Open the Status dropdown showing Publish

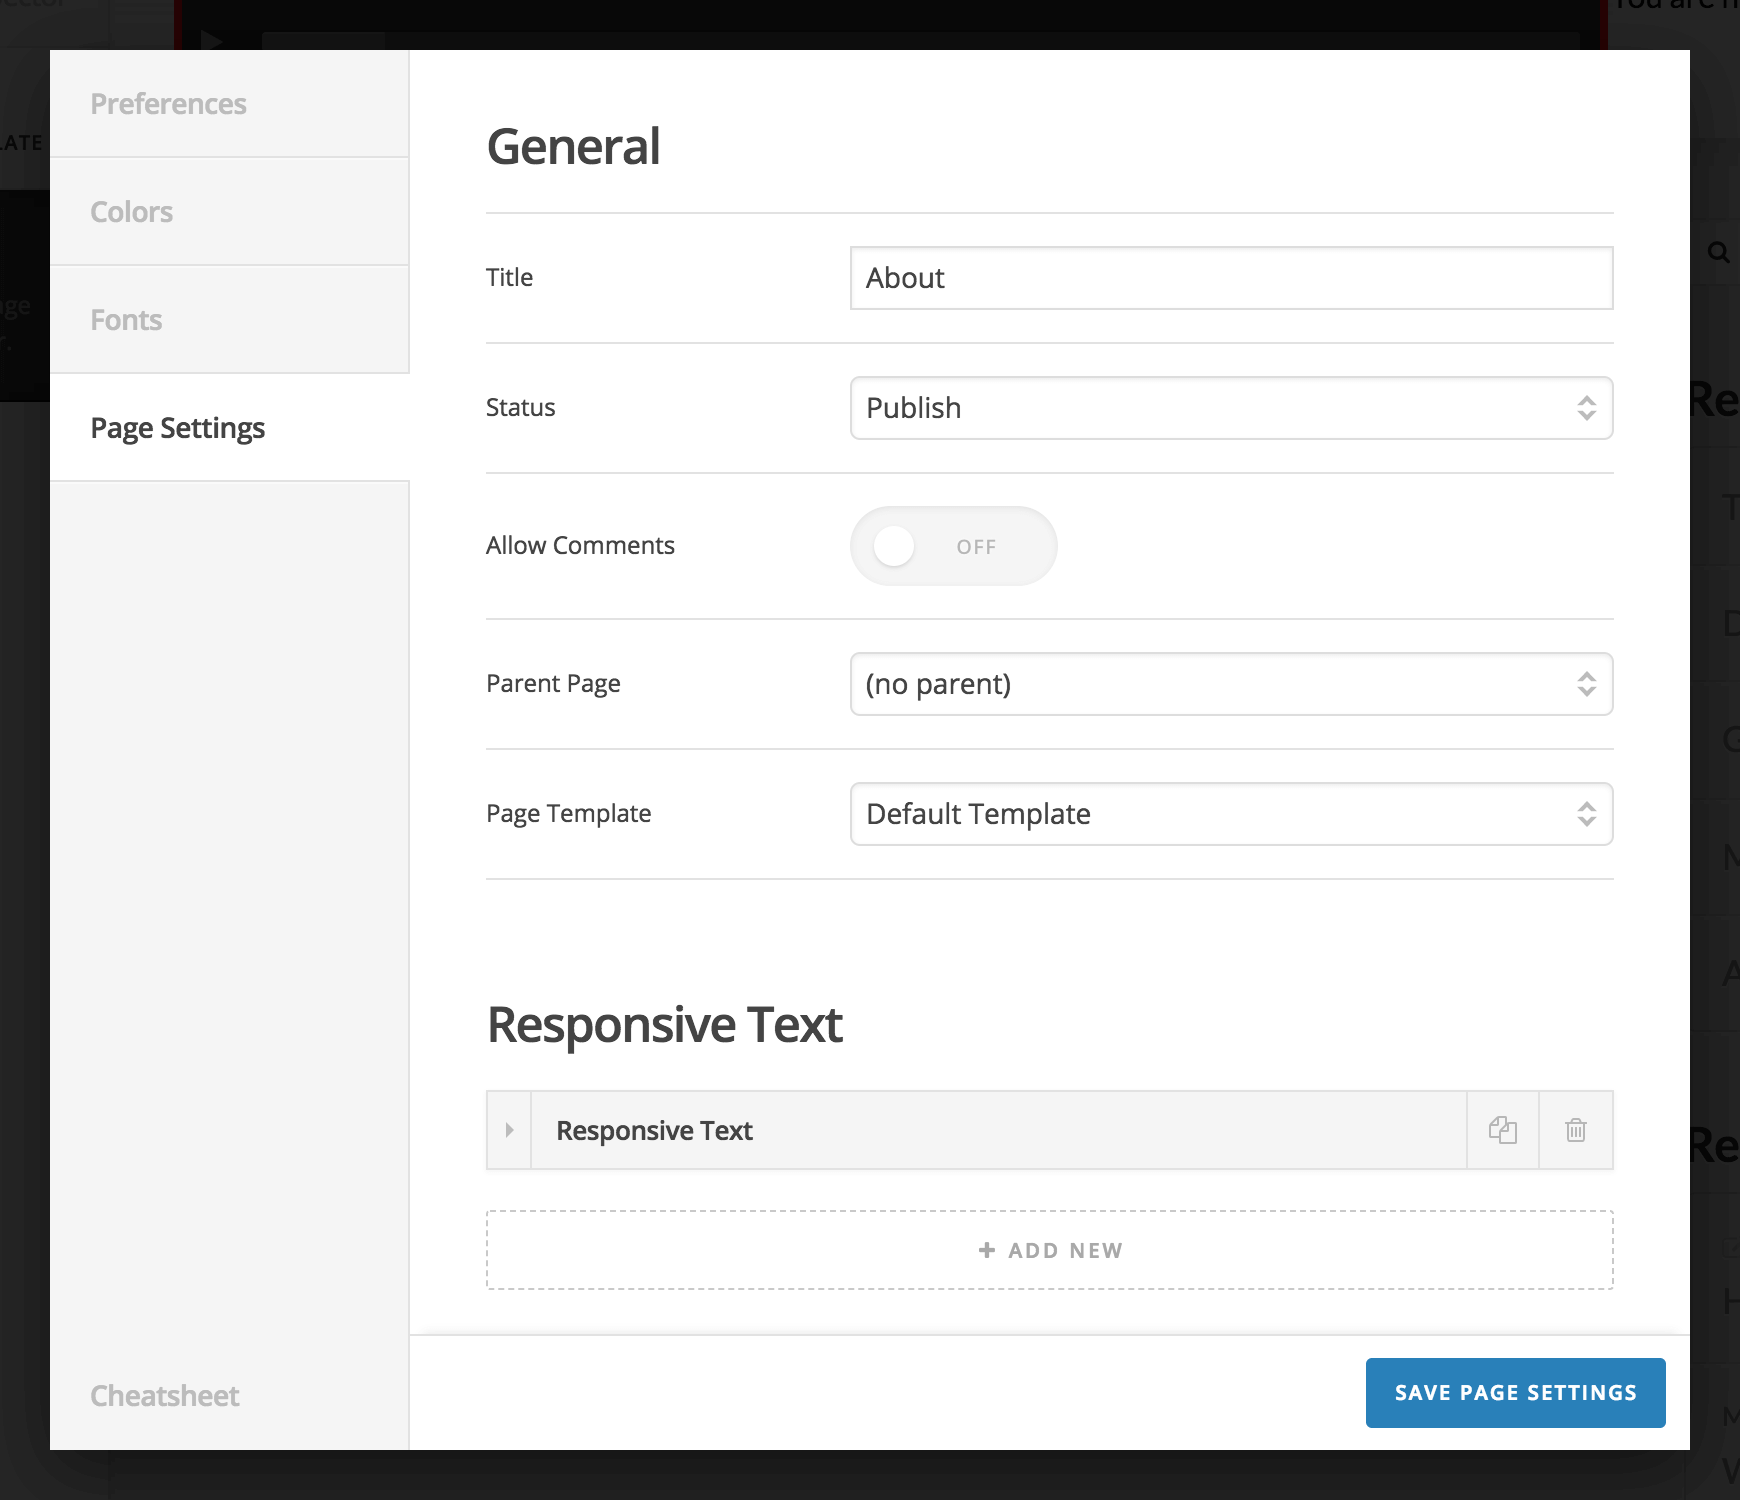[x=1230, y=408]
